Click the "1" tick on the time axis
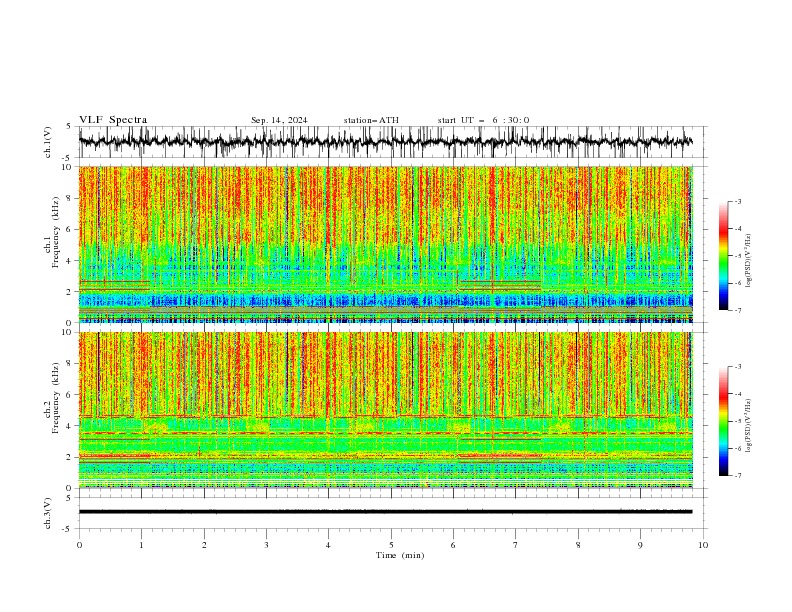The image size is (792, 612). (x=141, y=545)
